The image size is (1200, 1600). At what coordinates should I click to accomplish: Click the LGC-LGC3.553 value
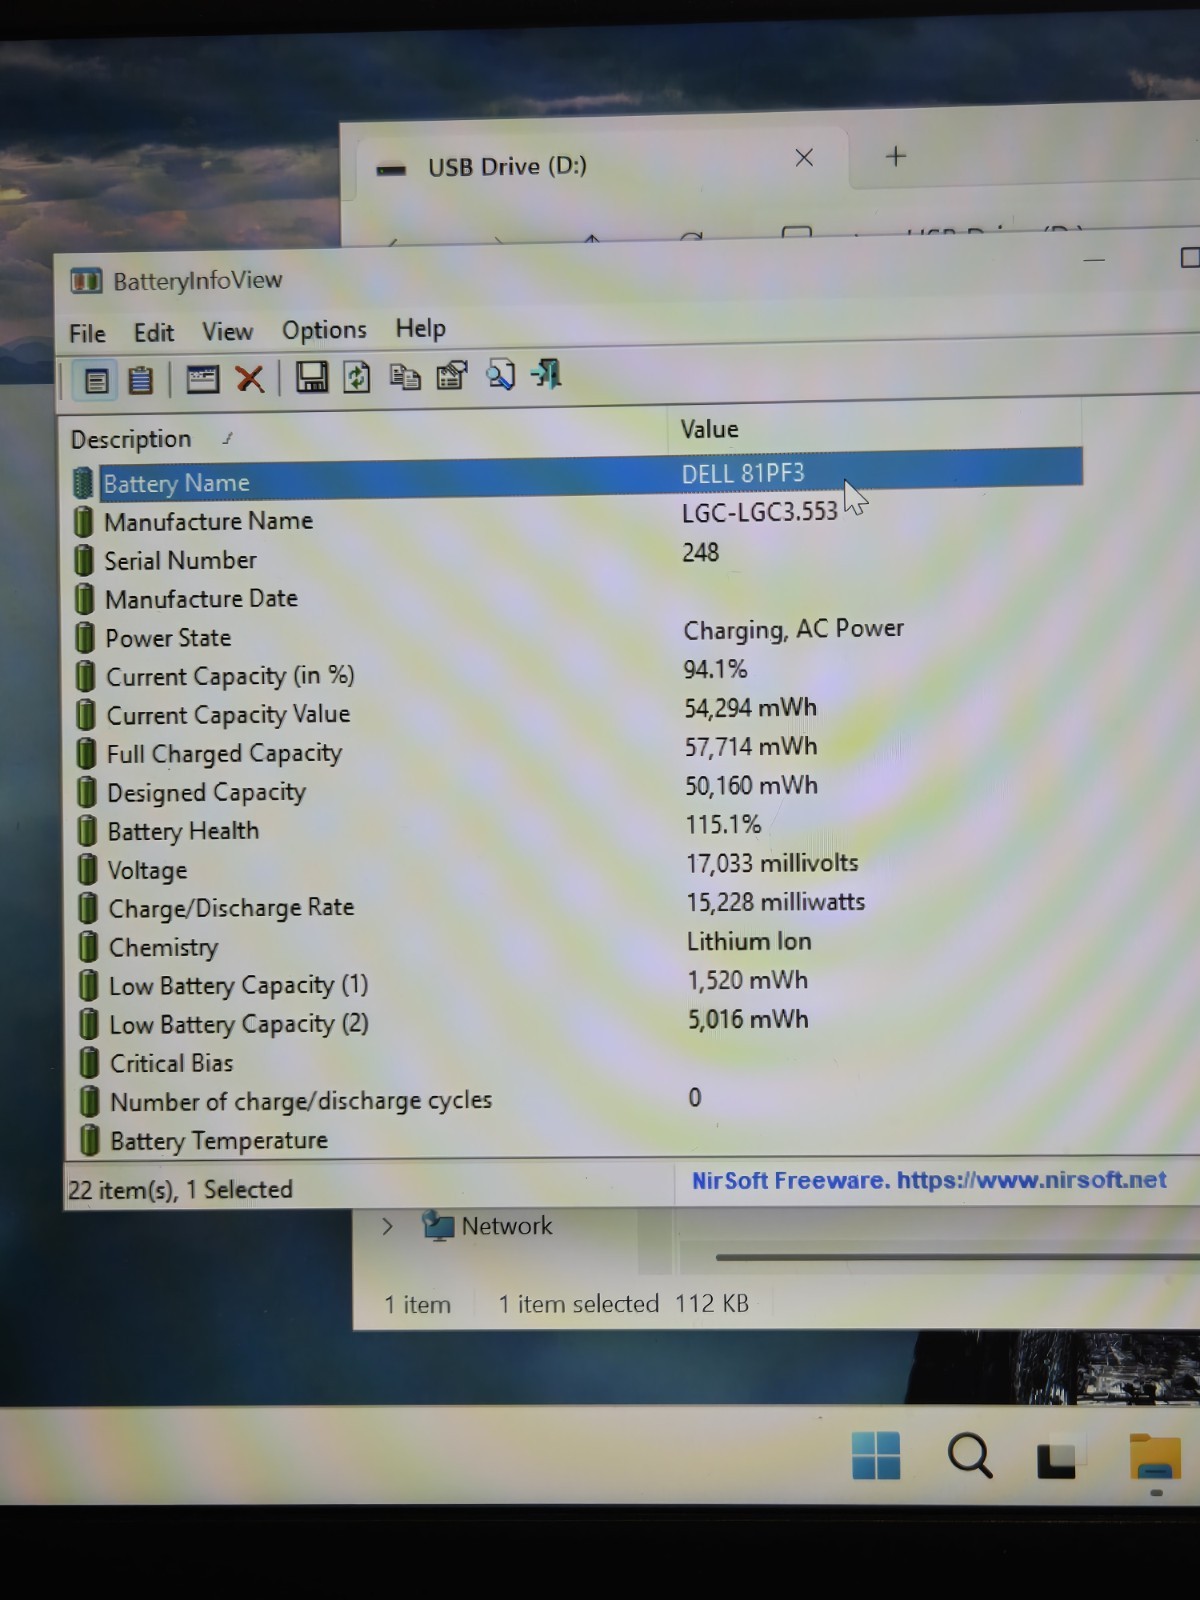(760, 512)
